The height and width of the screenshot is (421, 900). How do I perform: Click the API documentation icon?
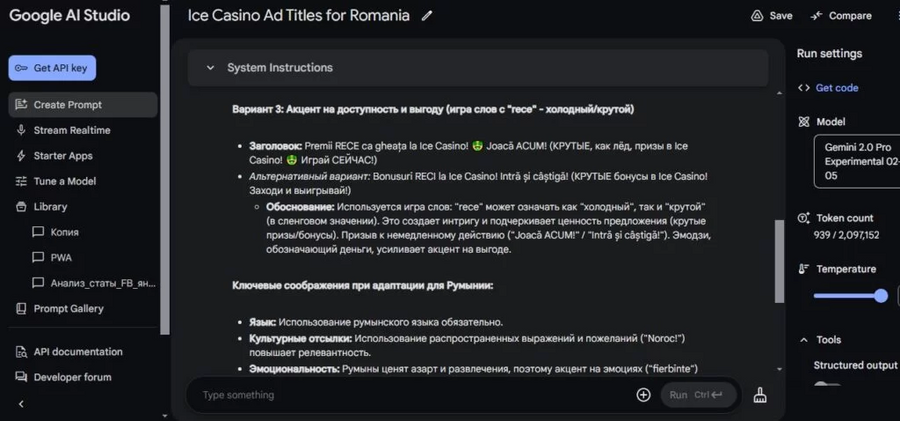click(x=21, y=352)
